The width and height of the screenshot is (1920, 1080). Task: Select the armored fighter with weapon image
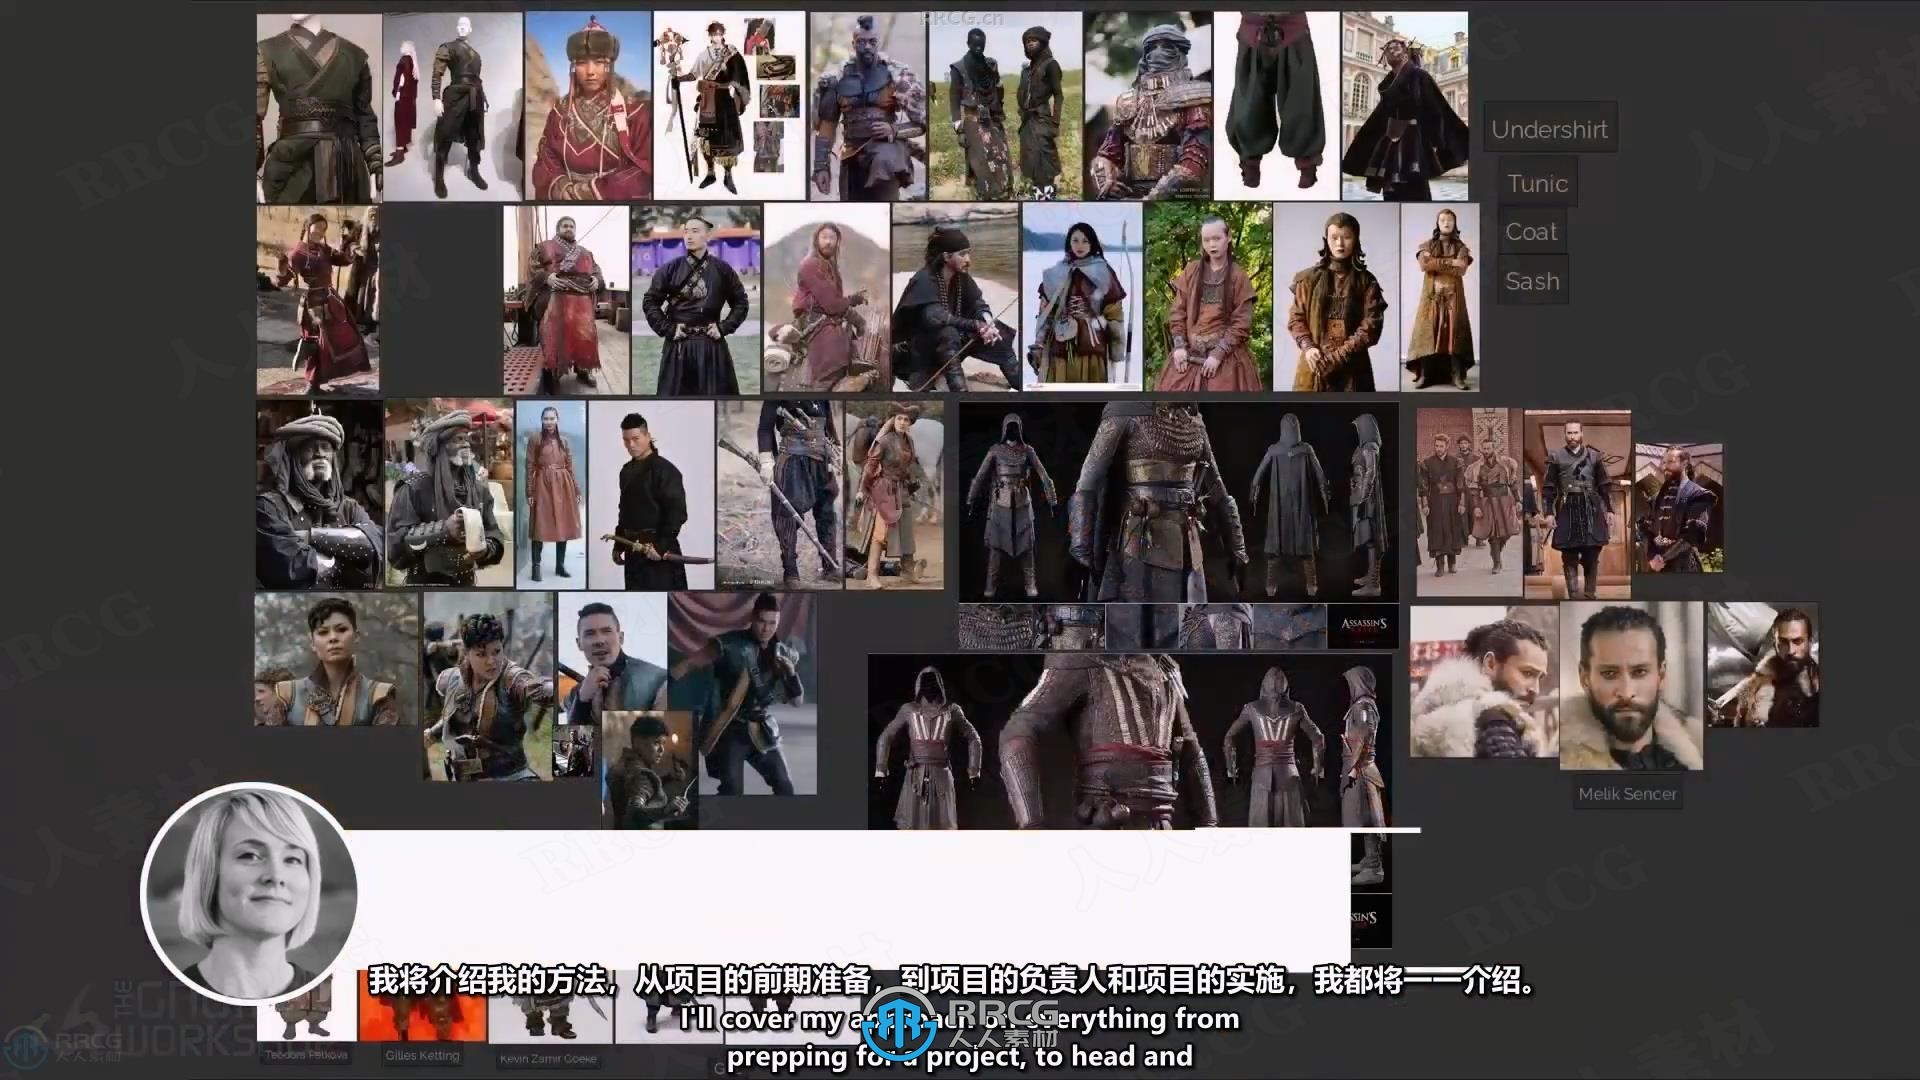click(648, 770)
